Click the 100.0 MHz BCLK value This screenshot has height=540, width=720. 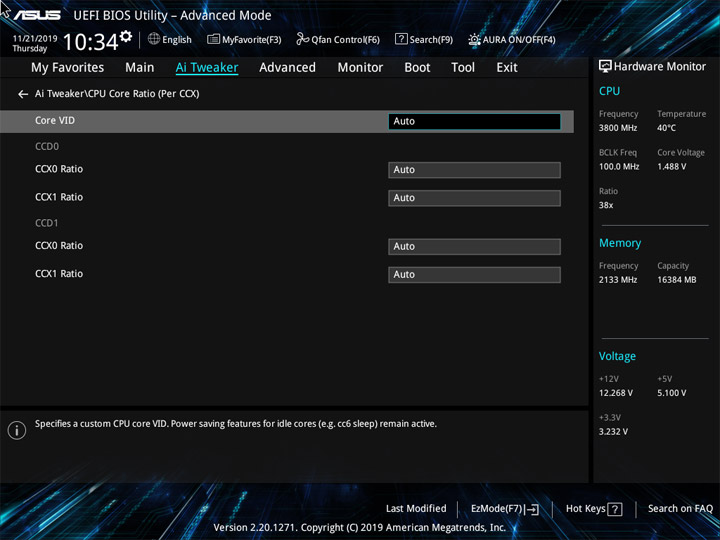[619, 167]
